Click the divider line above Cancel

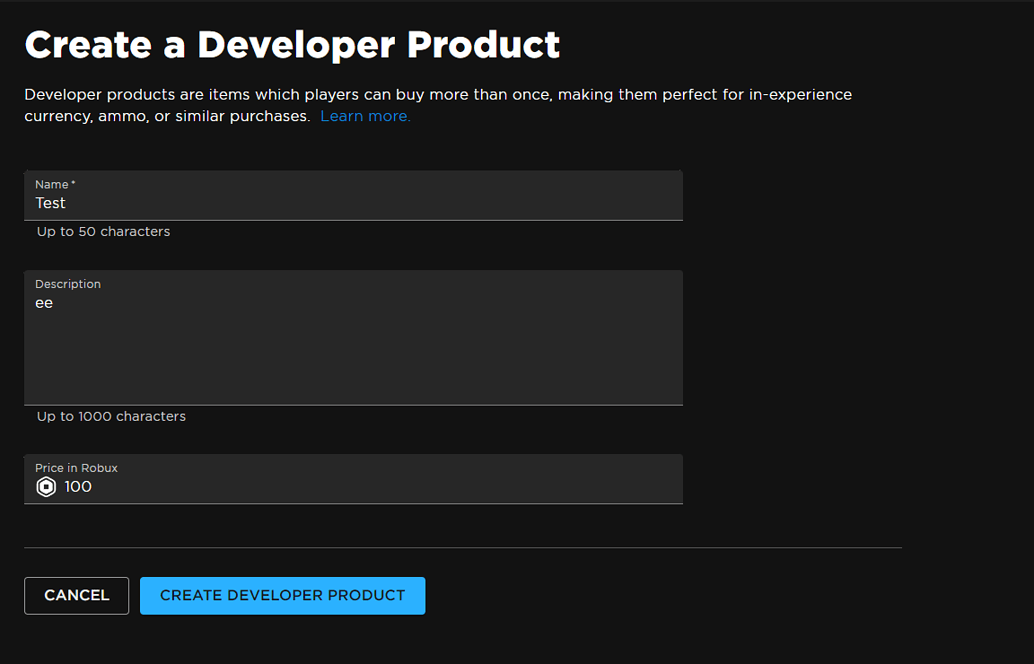pos(462,548)
